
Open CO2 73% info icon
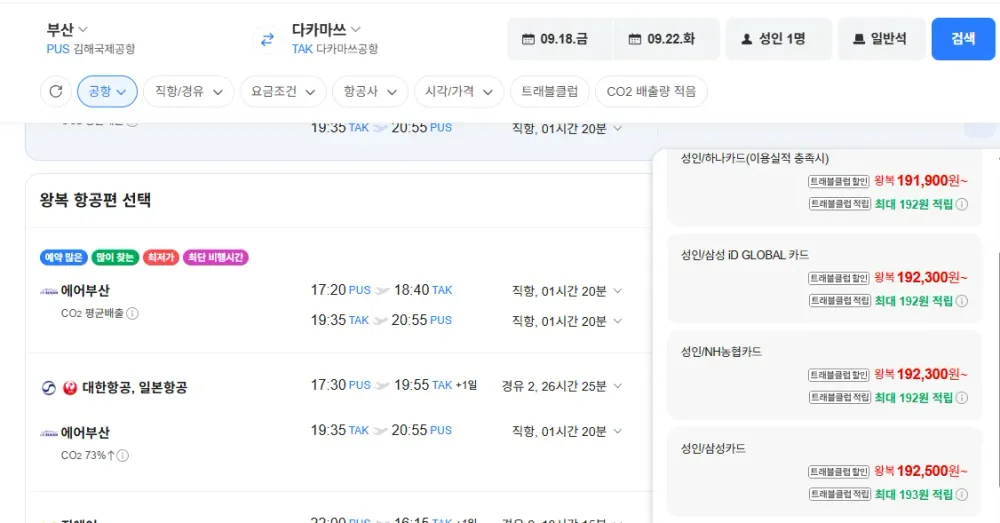pyautogui.click(x=122, y=455)
